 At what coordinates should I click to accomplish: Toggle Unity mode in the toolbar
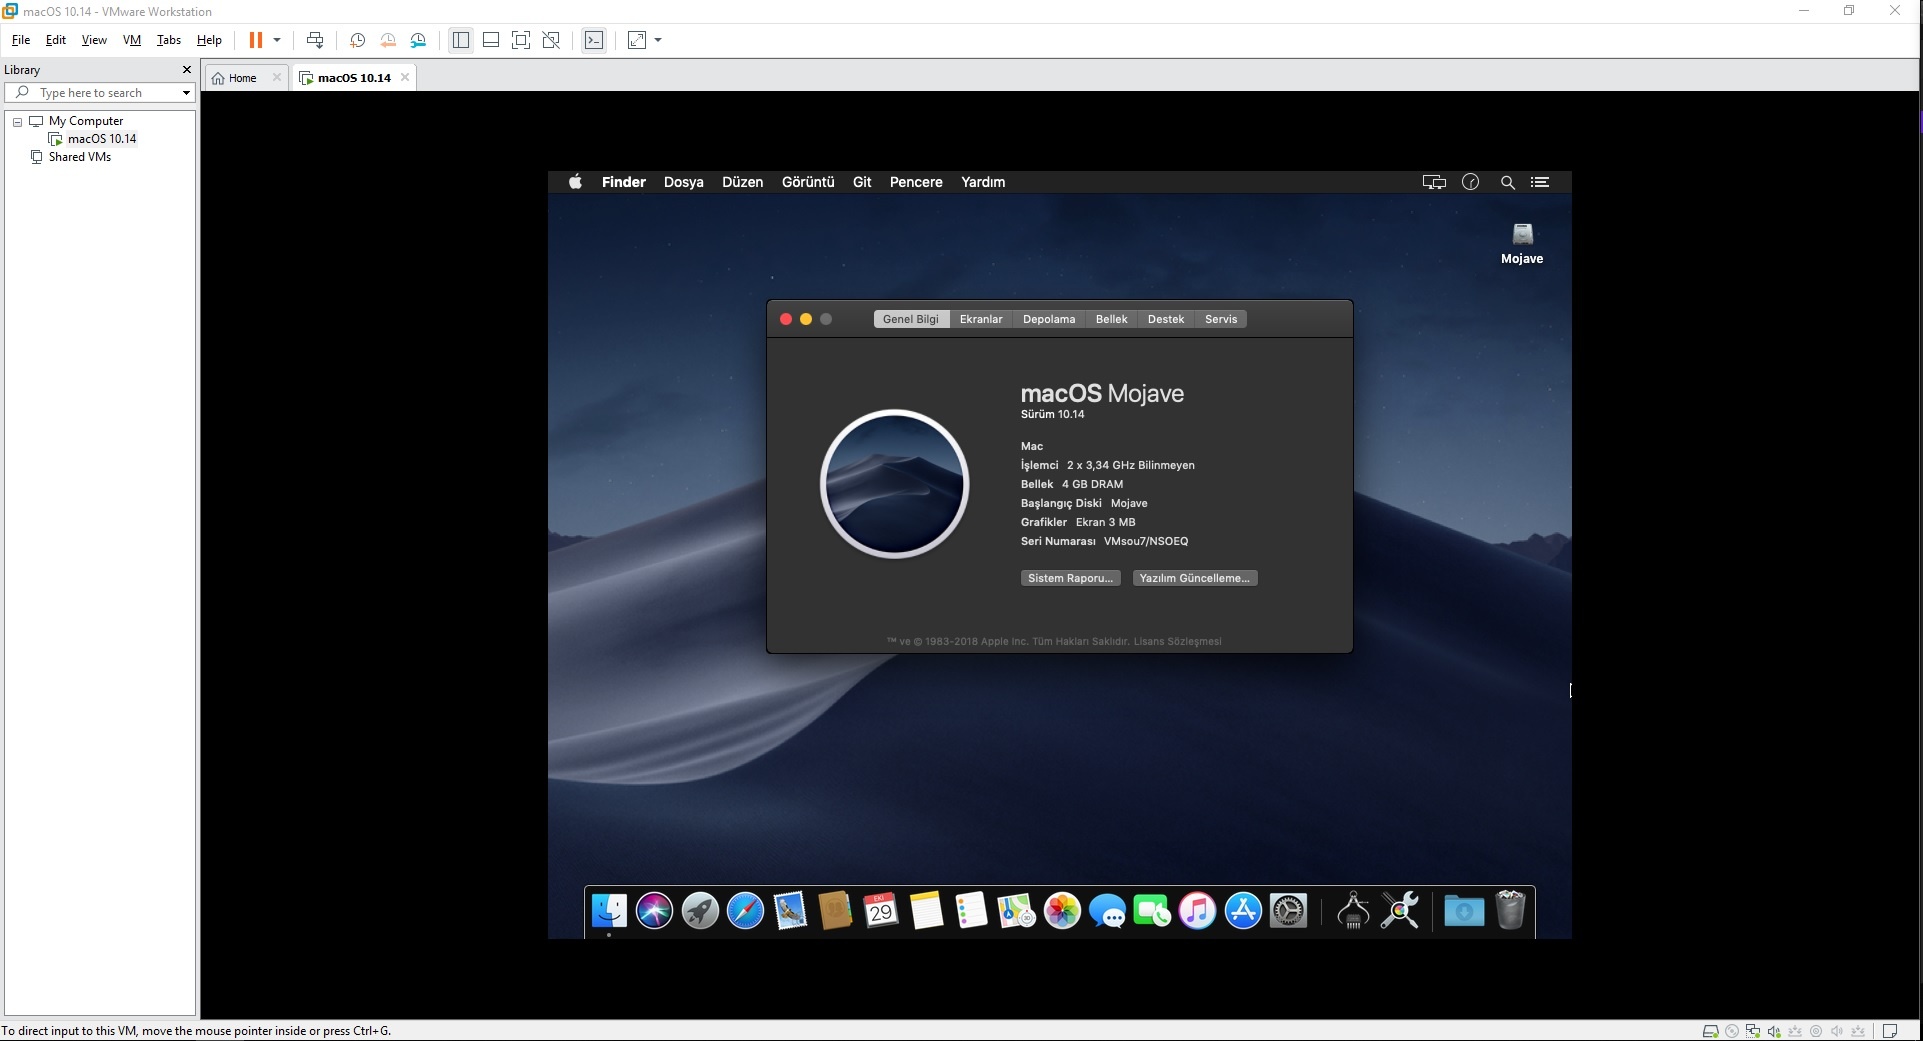click(x=551, y=40)
